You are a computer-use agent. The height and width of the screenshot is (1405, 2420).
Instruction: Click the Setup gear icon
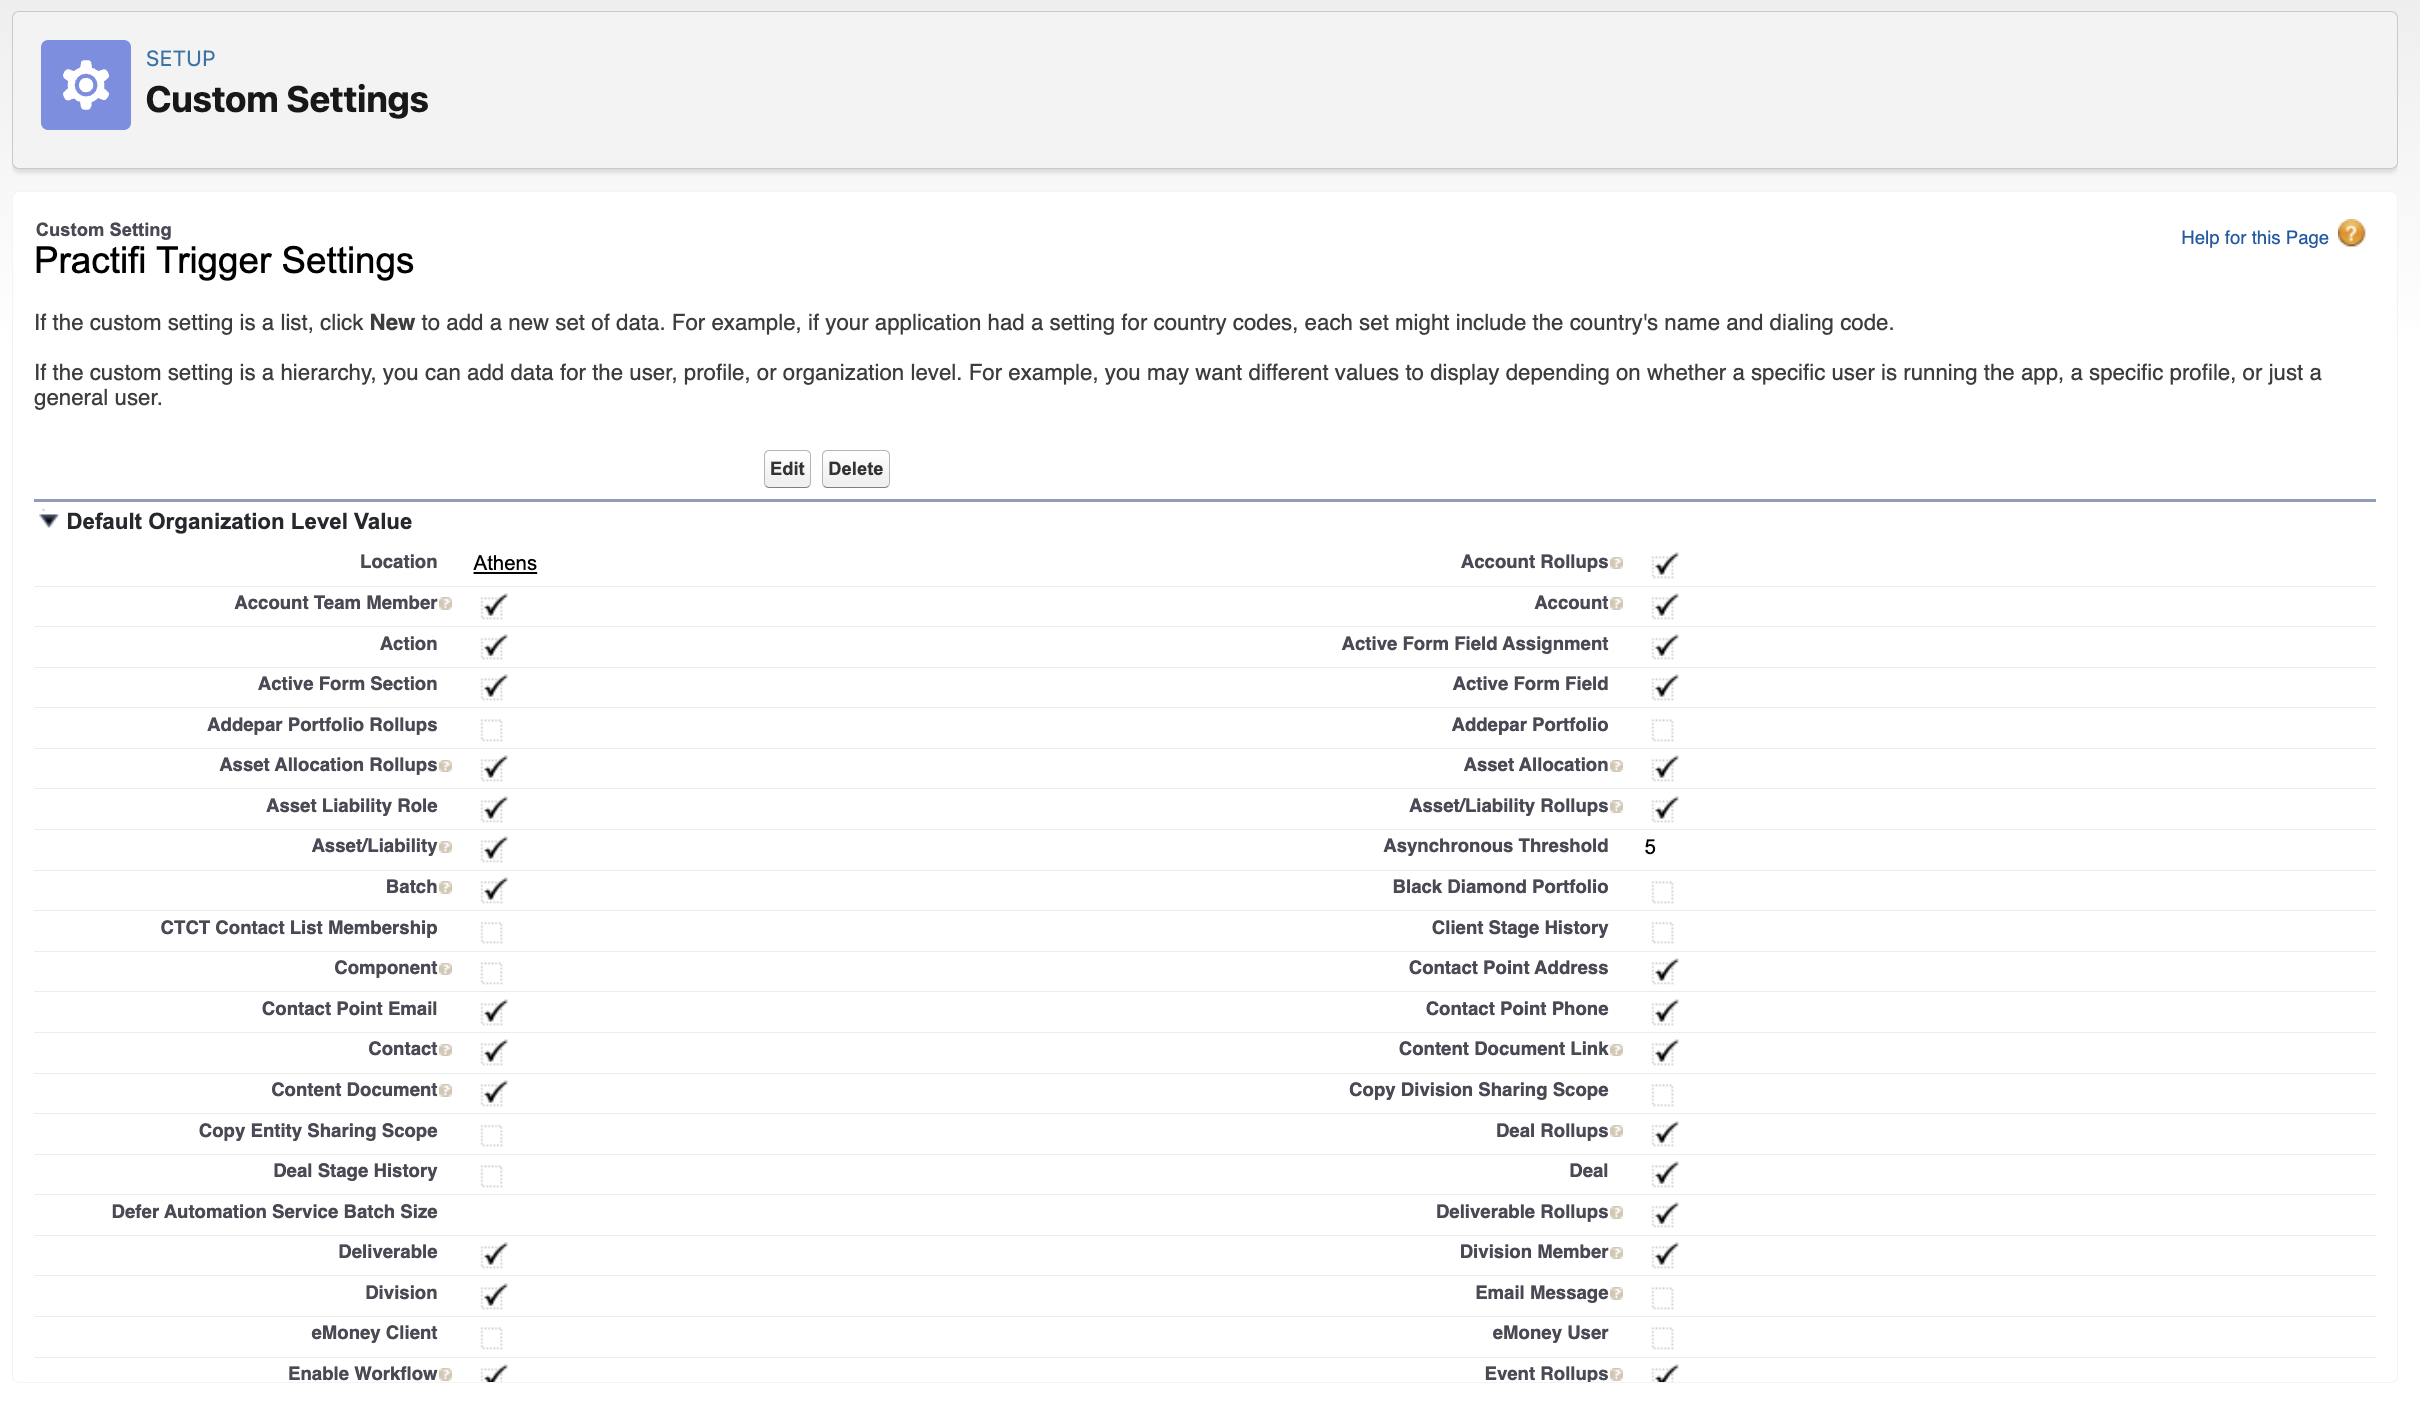[86, 85]
